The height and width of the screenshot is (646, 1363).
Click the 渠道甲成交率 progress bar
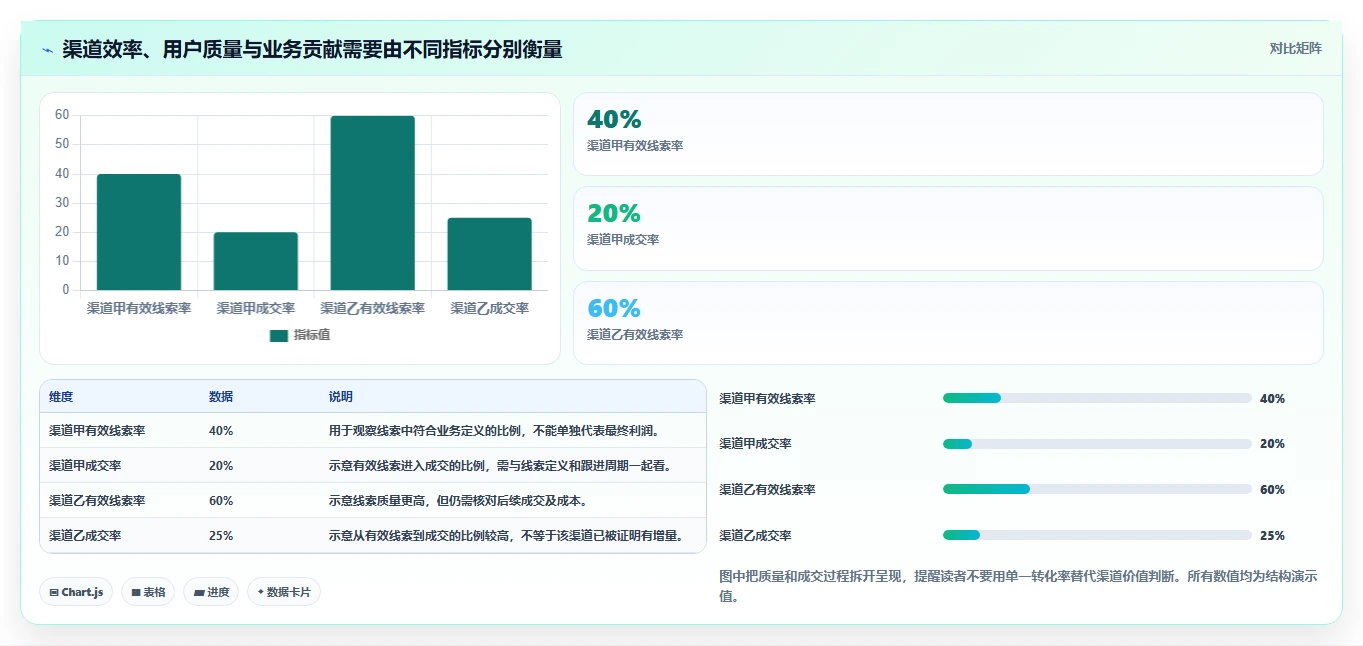1097,444
